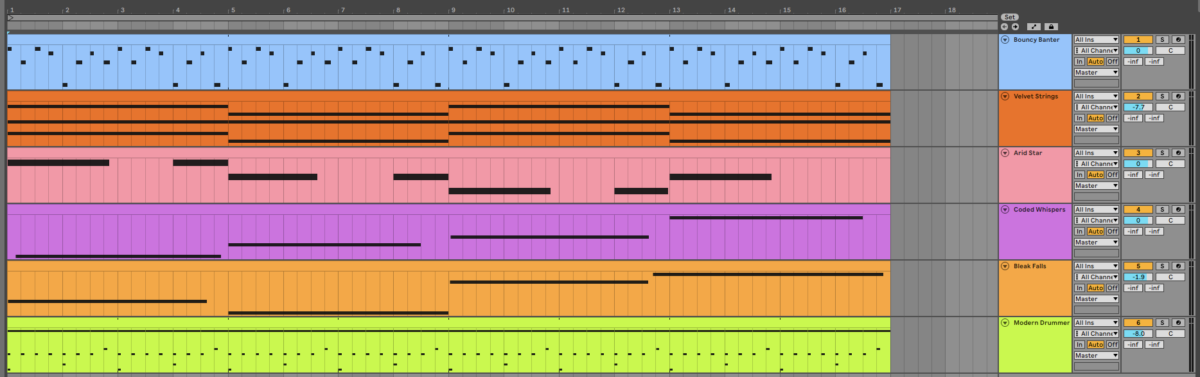Arm Velvet Strings track for recording
Screen dimensions: 1200x377
point(1178,96)
